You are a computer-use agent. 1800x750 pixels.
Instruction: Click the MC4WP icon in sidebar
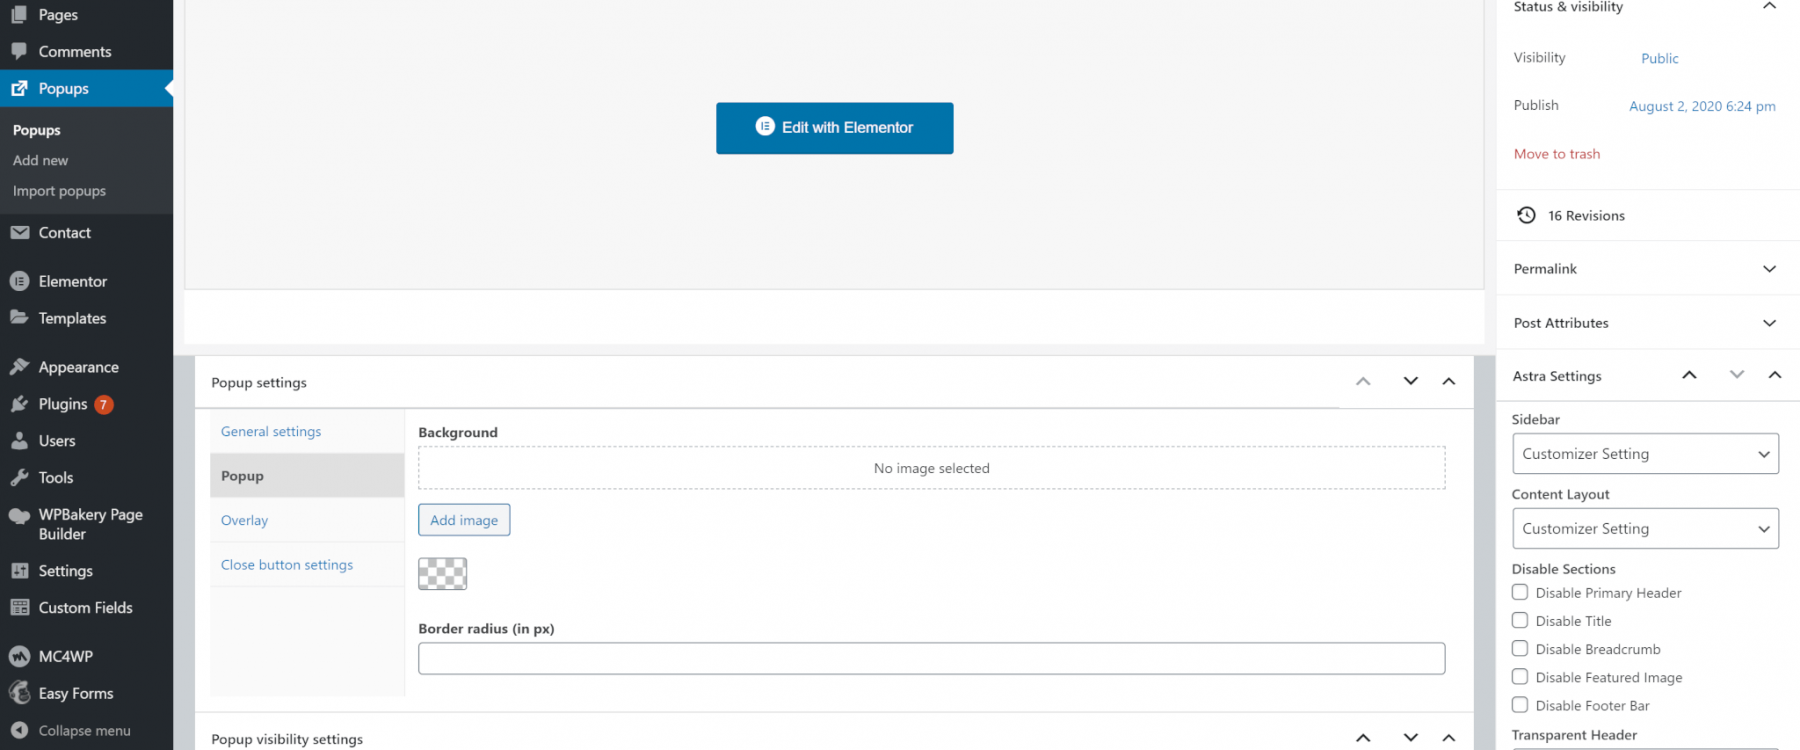[19, 657]
